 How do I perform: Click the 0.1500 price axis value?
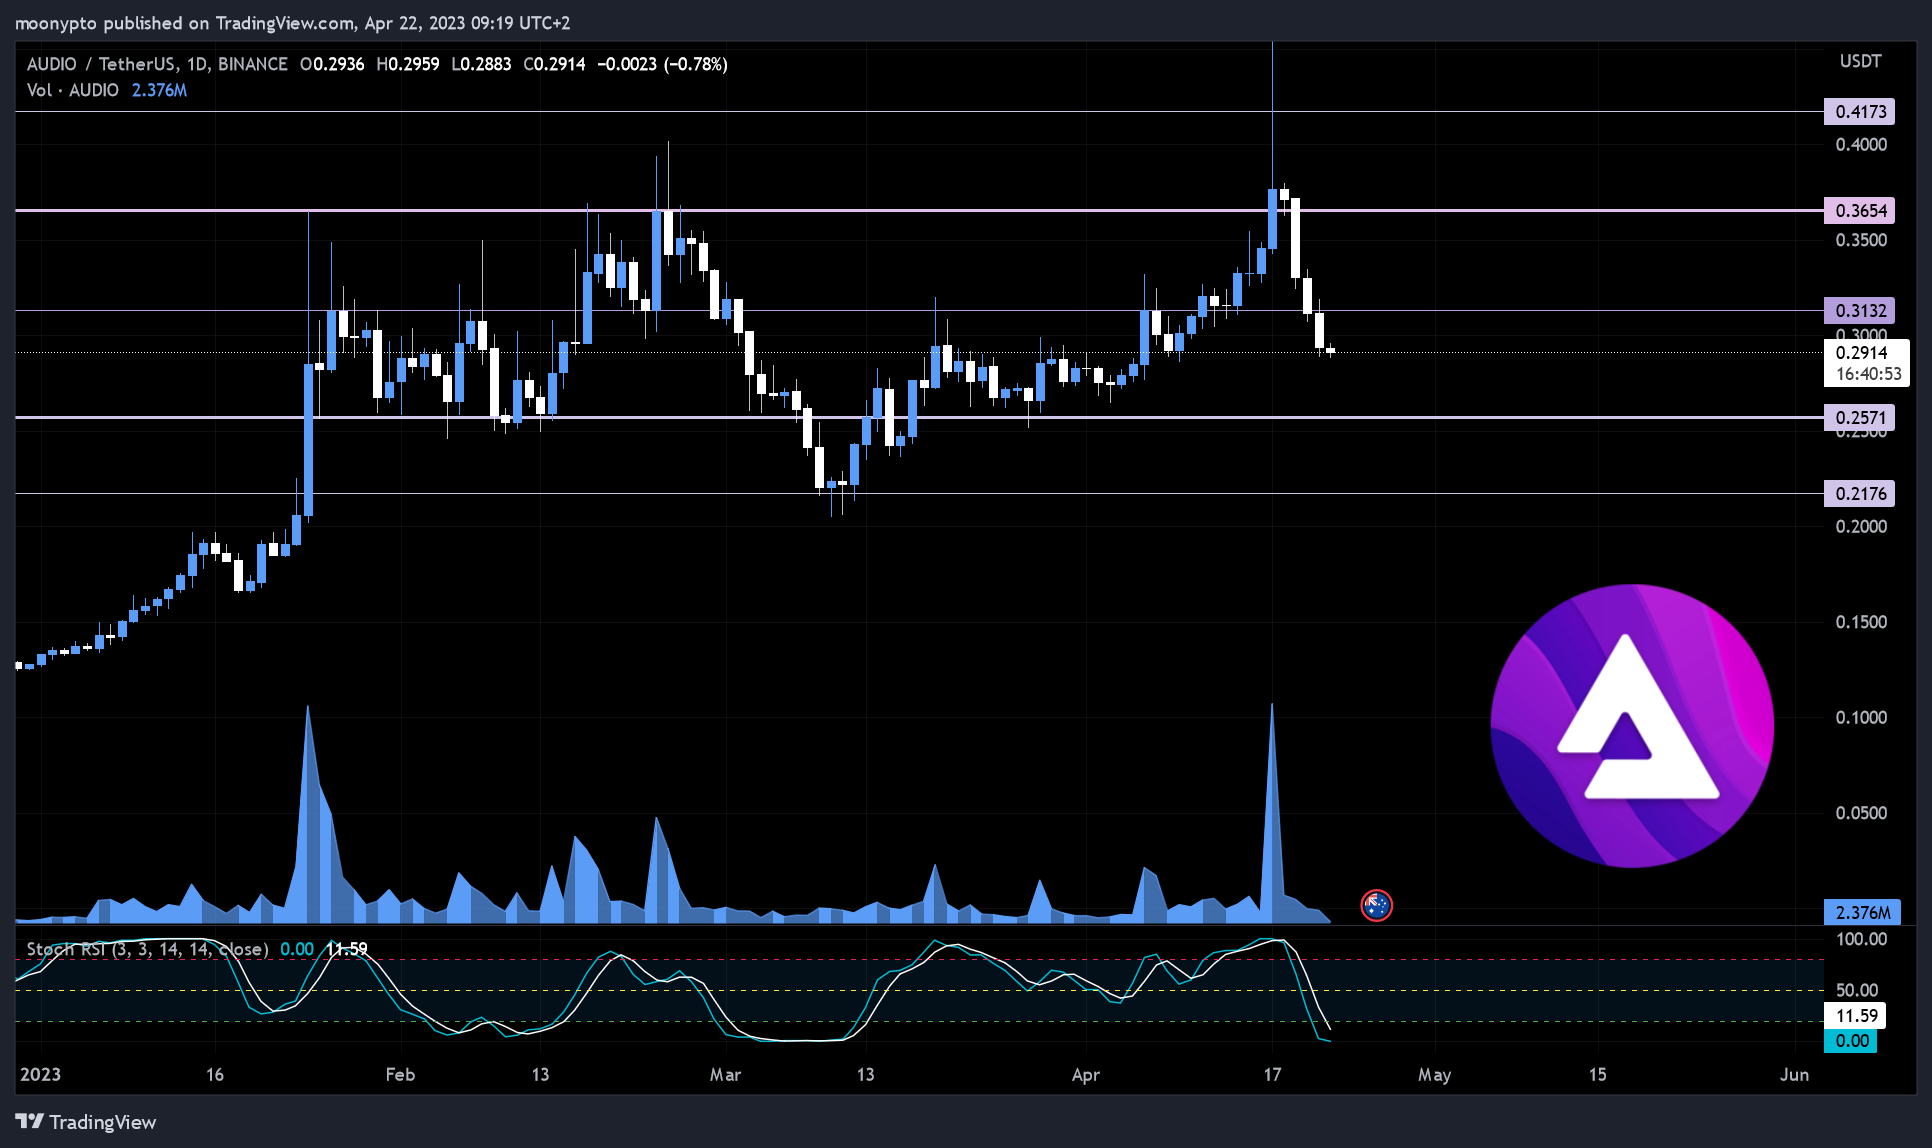[x=1861, y=621]
